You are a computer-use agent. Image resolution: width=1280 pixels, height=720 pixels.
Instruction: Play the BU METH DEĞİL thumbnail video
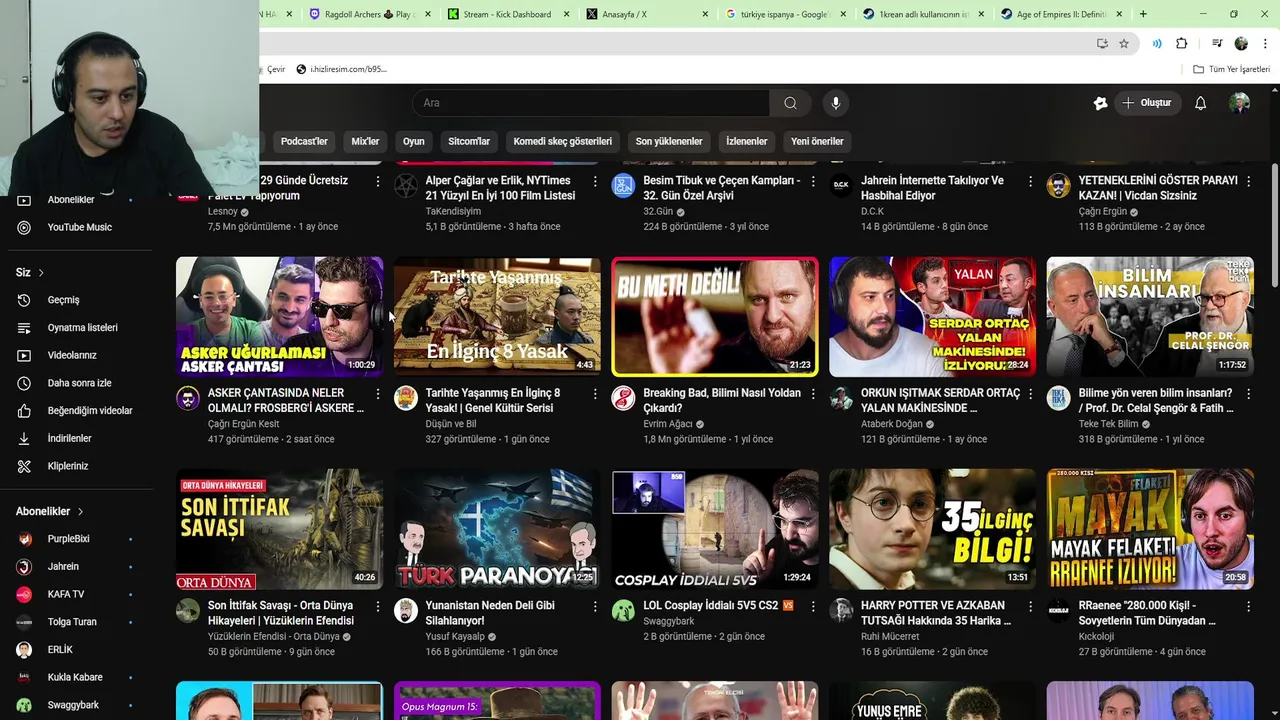pyautogui.click(x=715, y=317)
